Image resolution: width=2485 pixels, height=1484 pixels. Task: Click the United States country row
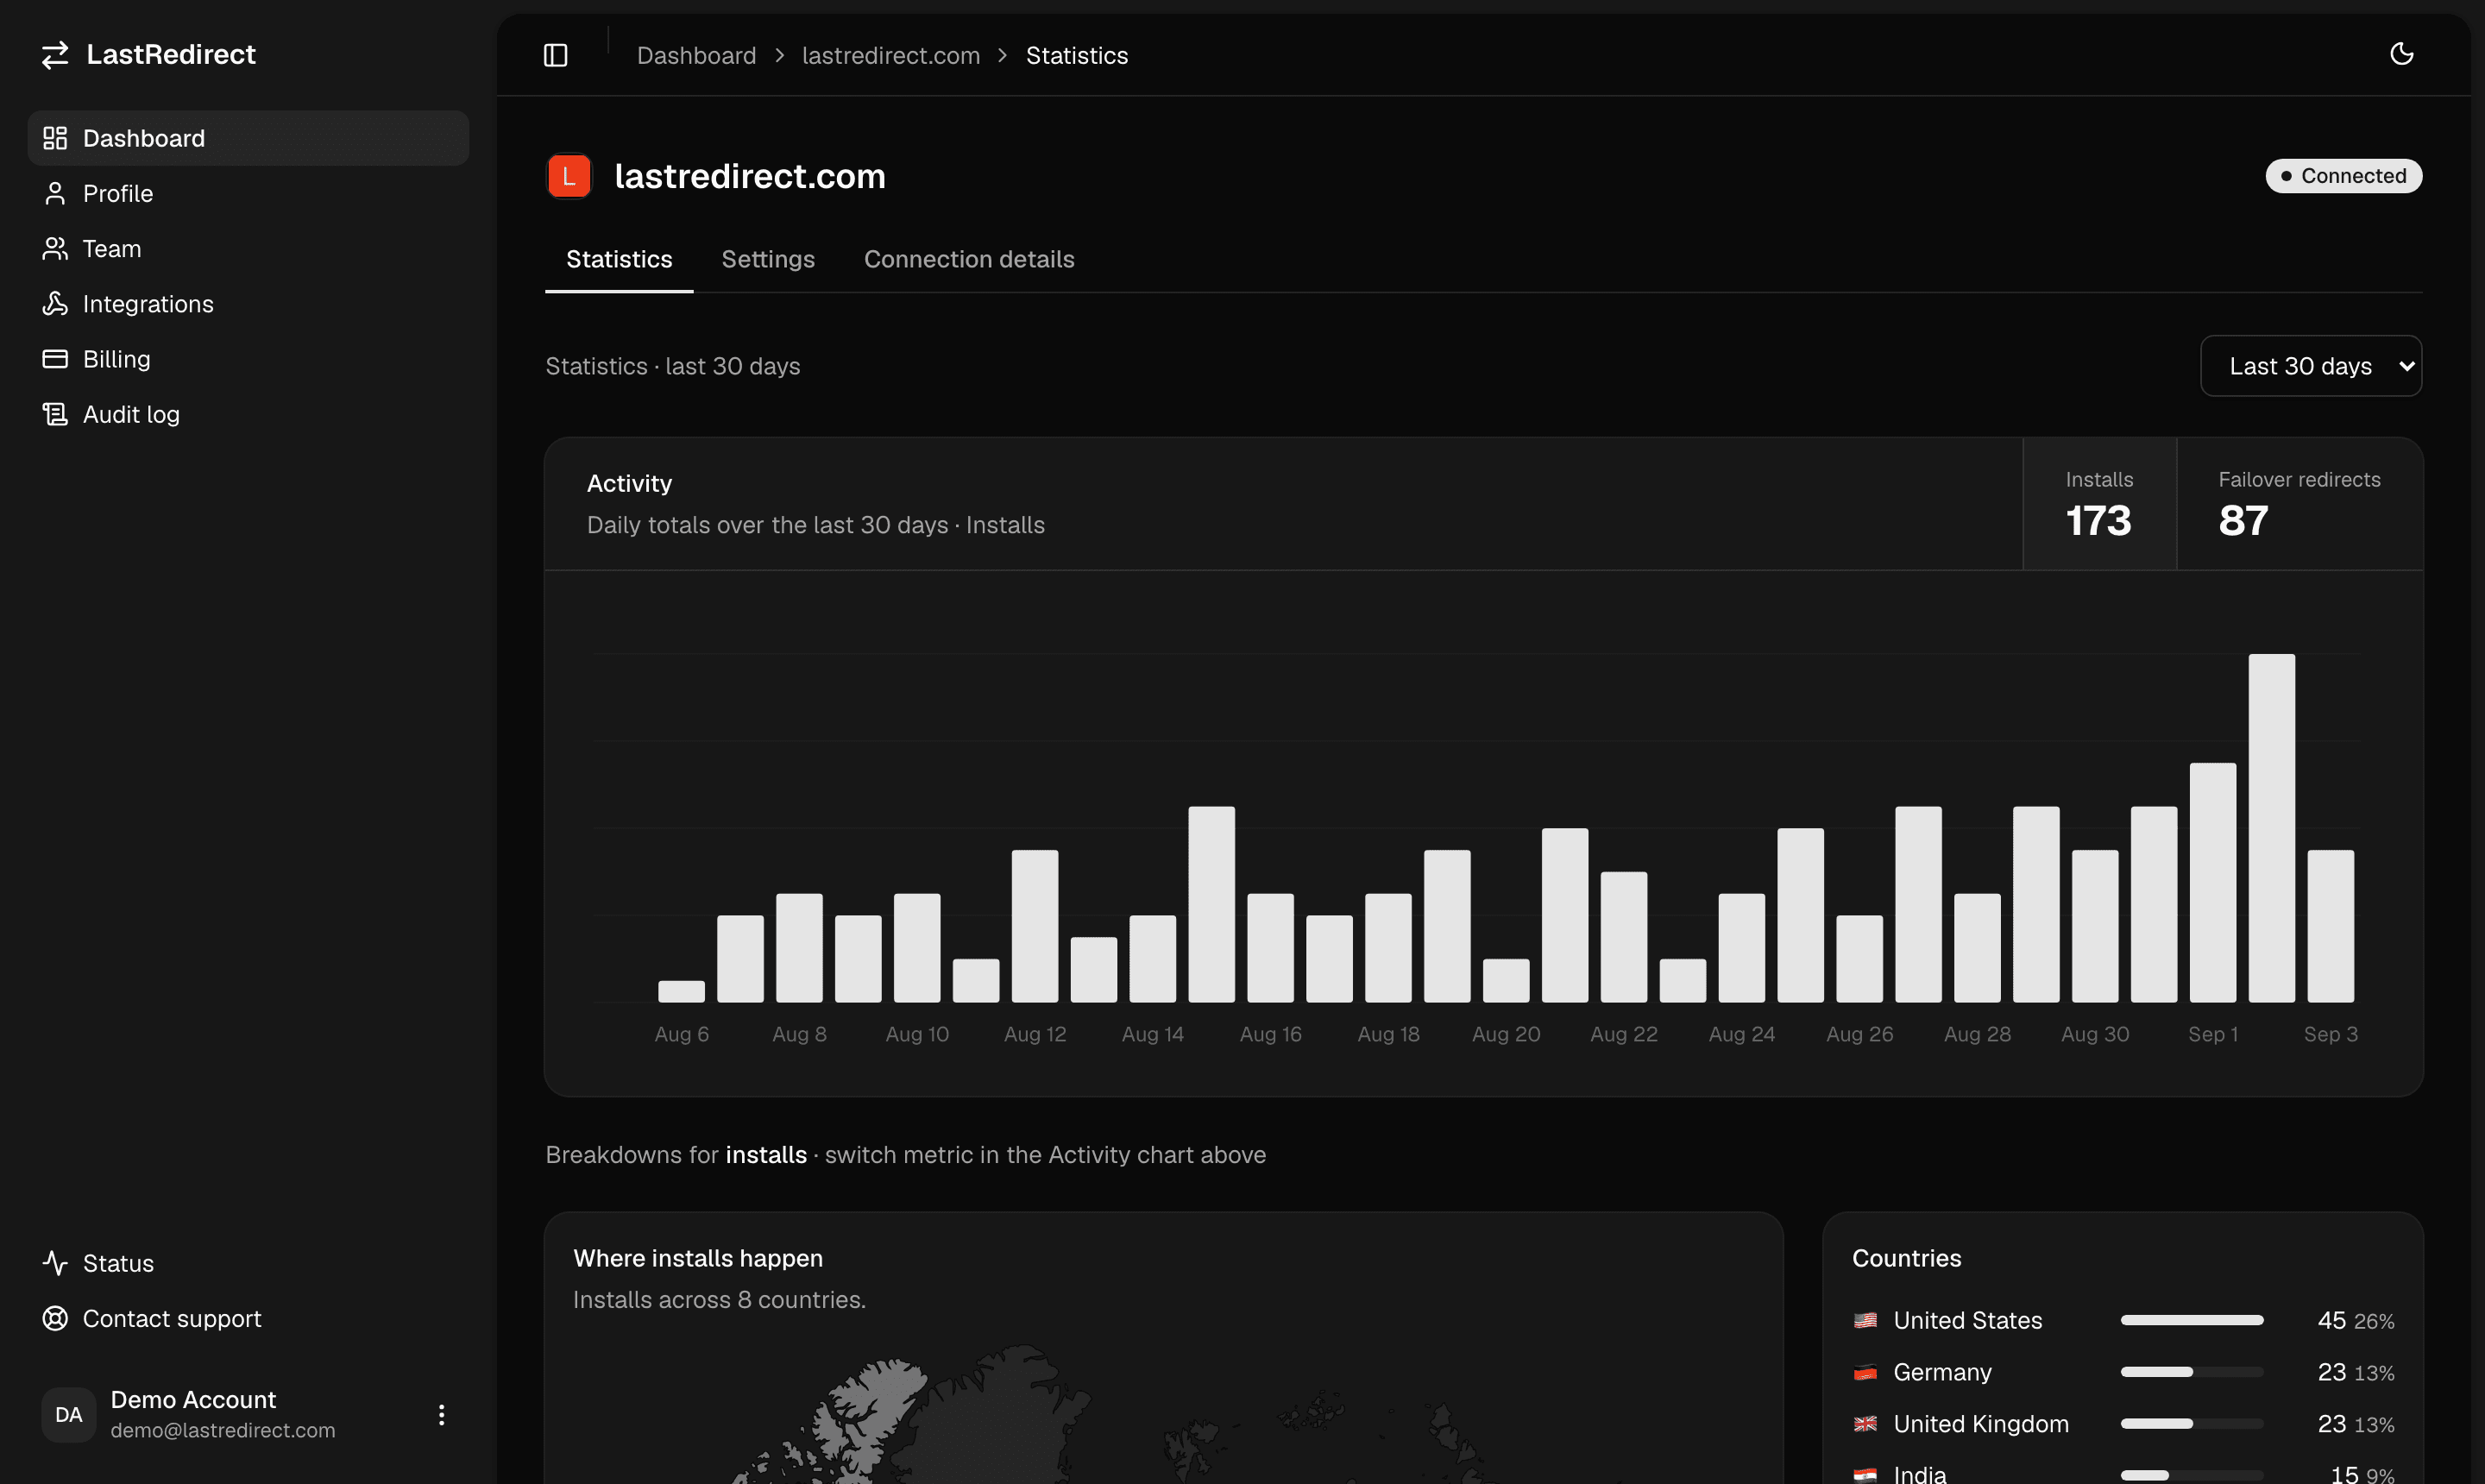point(2123,1320)
